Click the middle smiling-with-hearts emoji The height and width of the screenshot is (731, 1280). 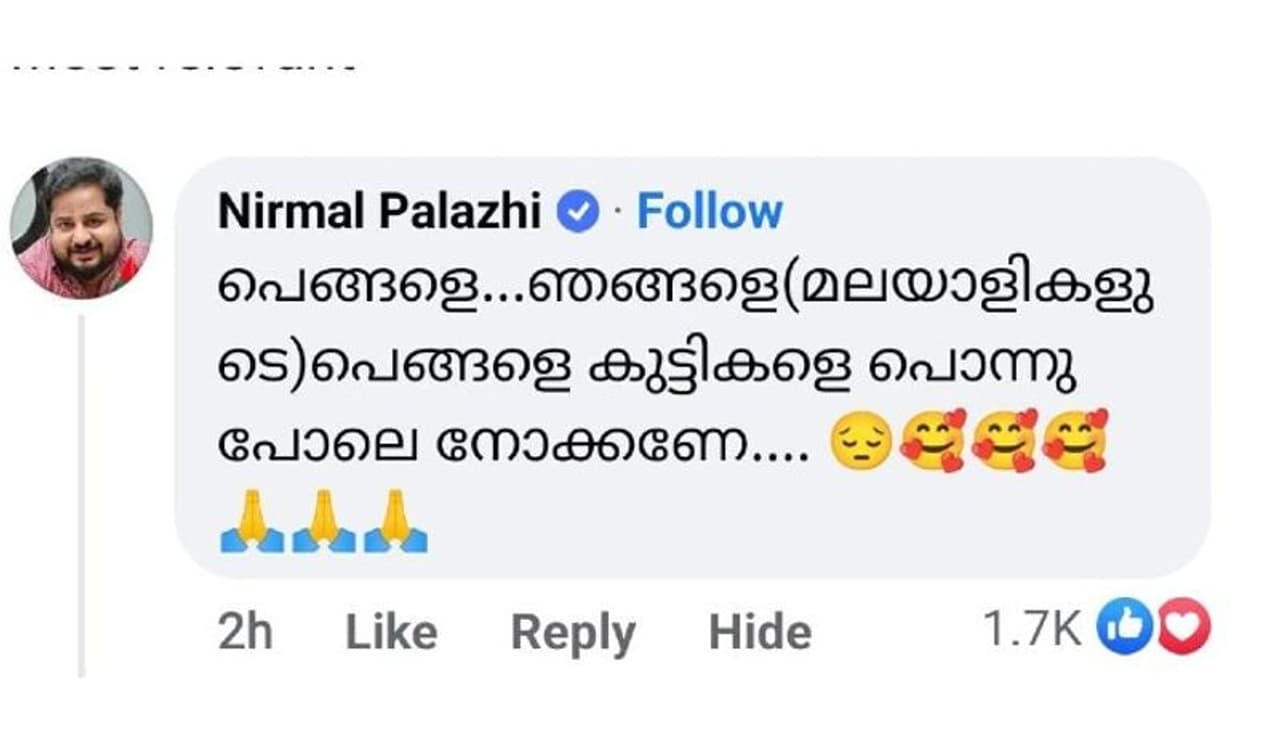click(x=1003, y=439)
